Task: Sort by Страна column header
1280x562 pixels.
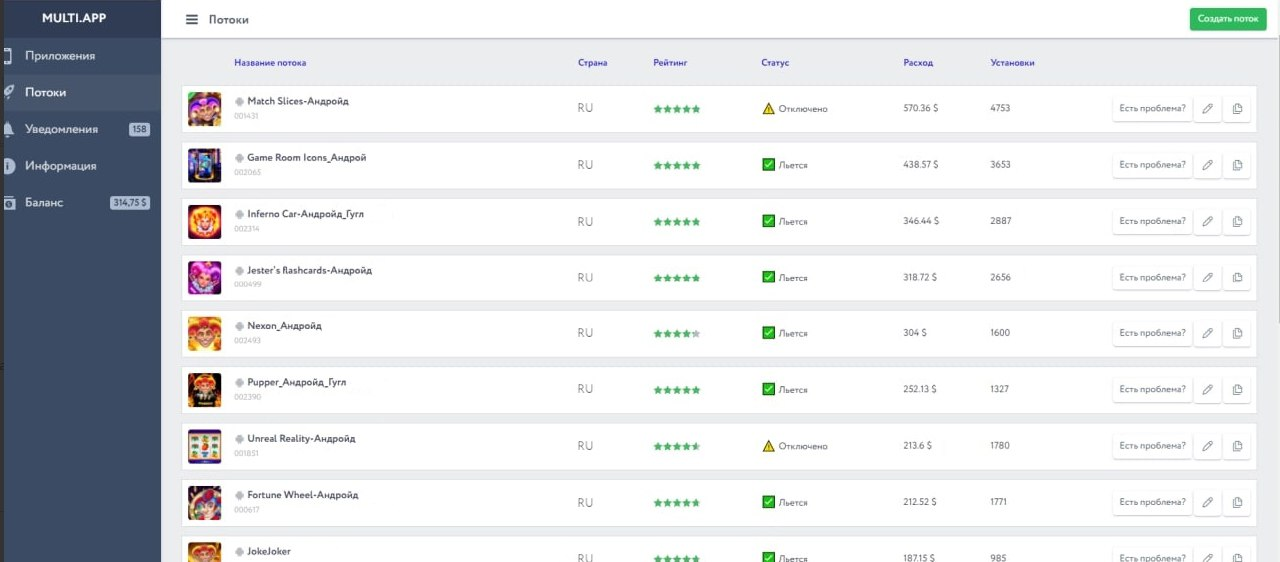Action: 592,63
